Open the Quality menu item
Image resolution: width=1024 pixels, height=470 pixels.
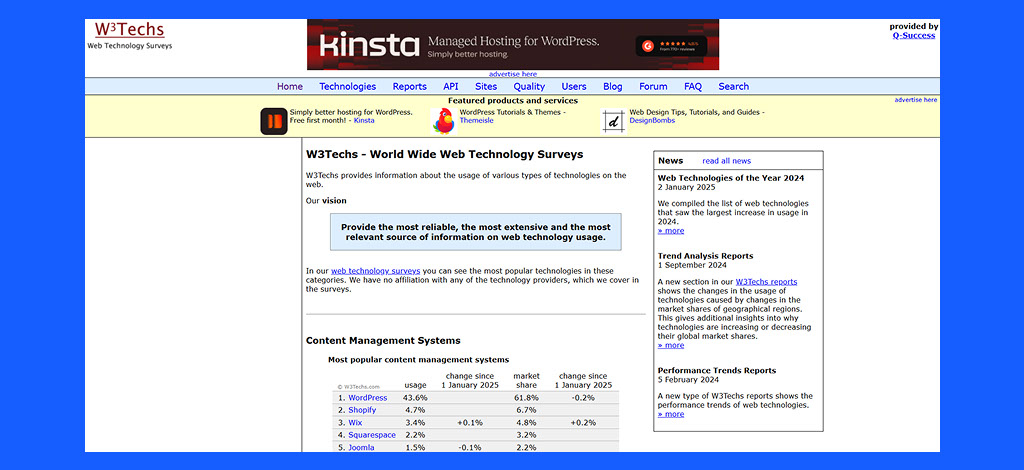pos(529,86)
